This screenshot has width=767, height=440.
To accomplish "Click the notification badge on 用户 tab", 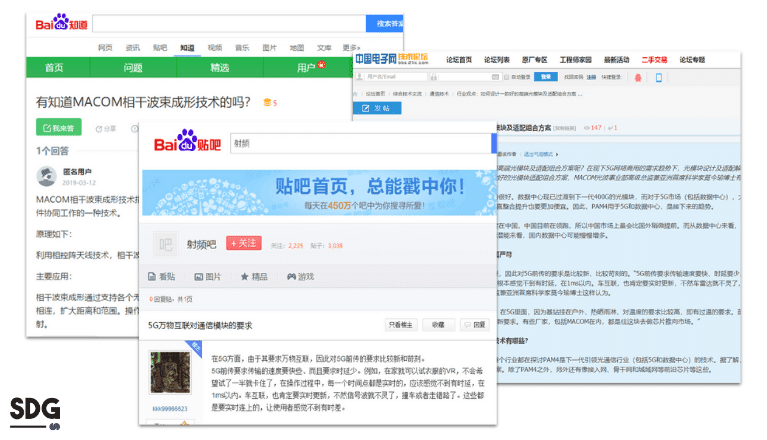I will coord(321,64).
